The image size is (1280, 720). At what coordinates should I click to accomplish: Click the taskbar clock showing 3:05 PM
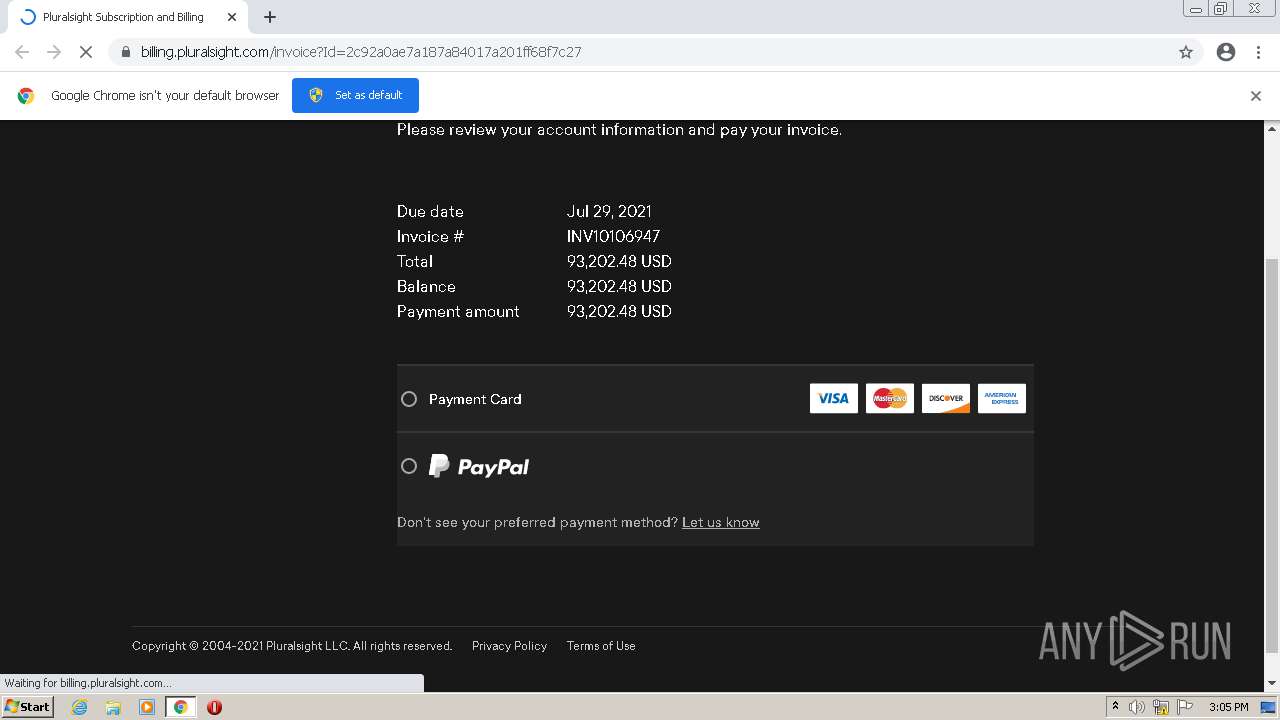tap(1228, 707)
